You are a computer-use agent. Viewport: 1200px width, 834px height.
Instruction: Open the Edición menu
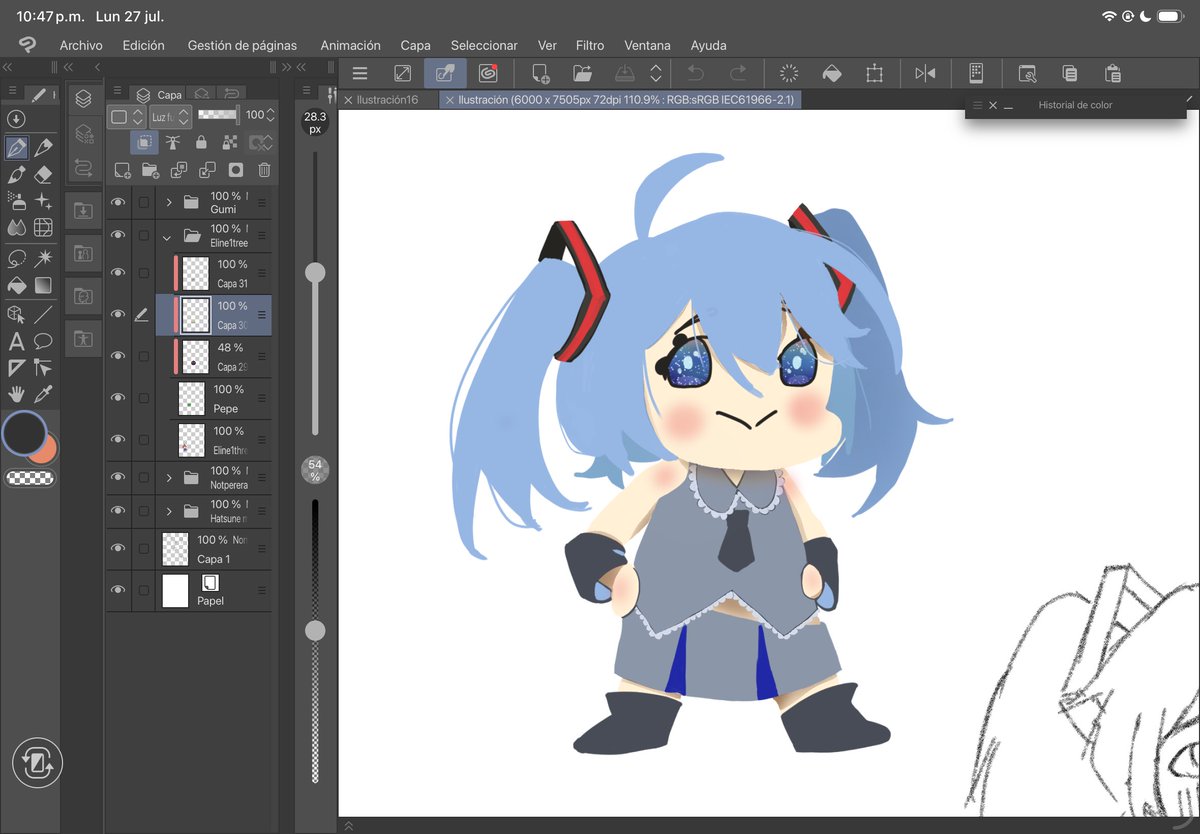144,45
